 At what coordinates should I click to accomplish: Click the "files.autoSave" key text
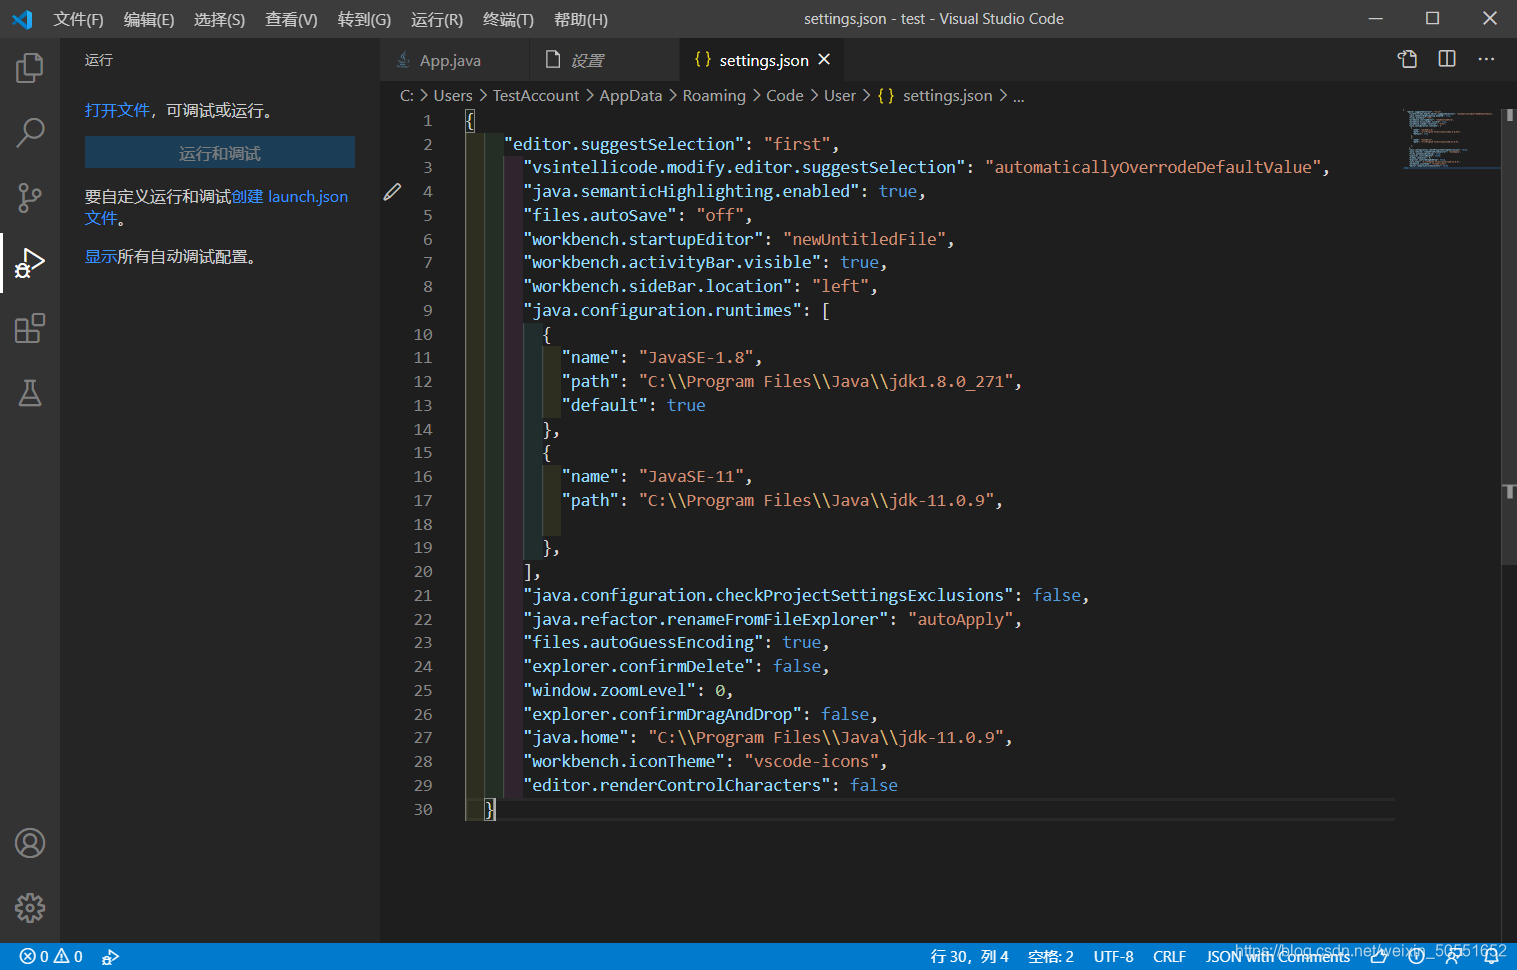600,215
